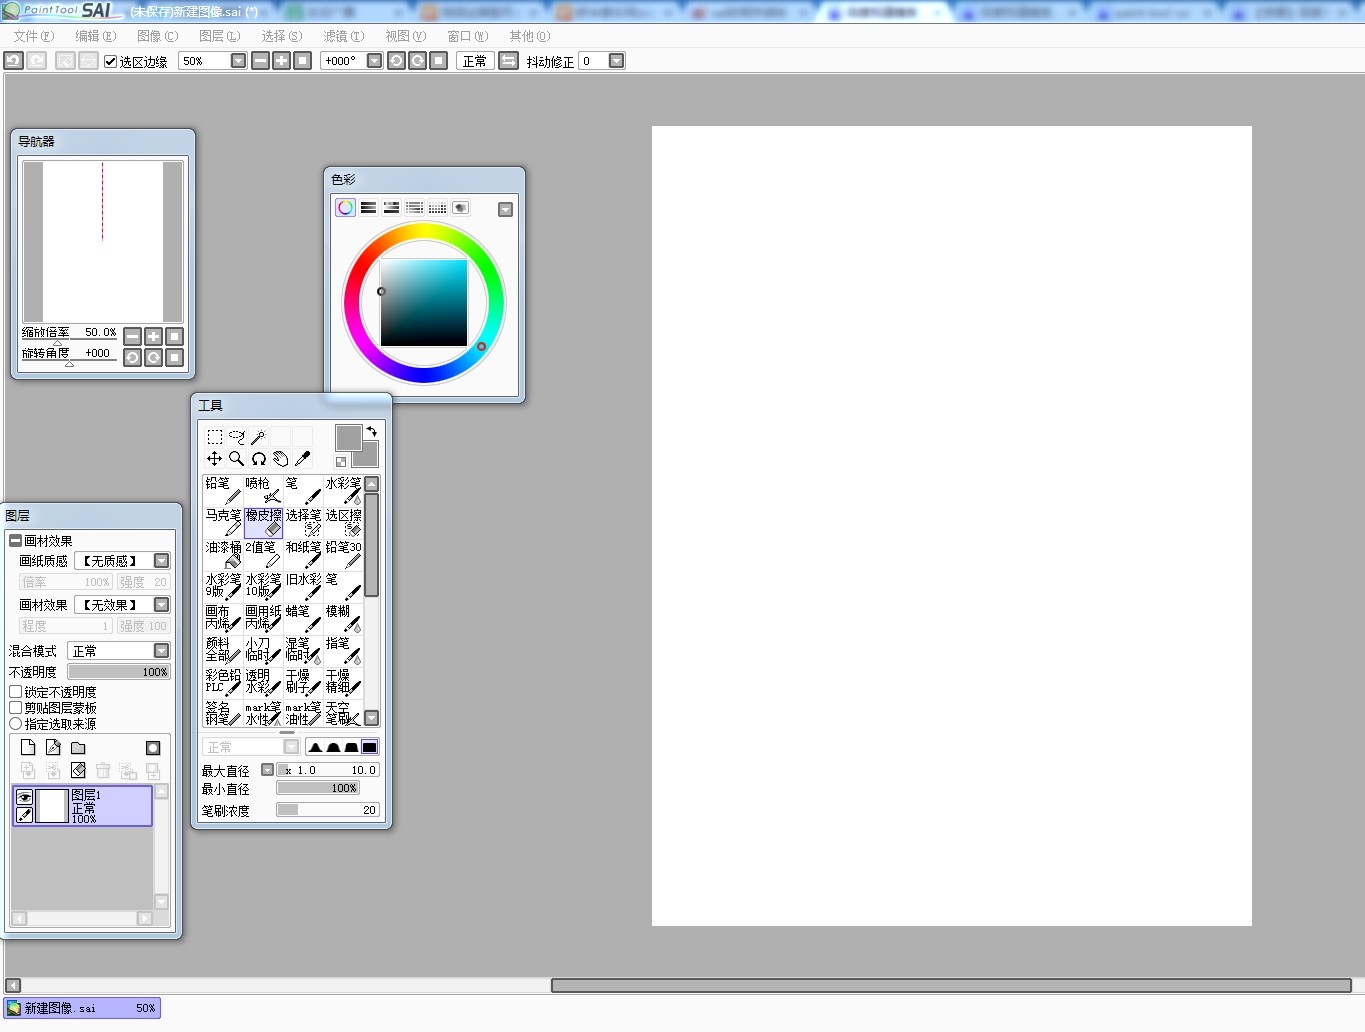Open the 混合模式 blend mode dropdown
This screenshot has height=1032, width=1365.
point(161,651)
